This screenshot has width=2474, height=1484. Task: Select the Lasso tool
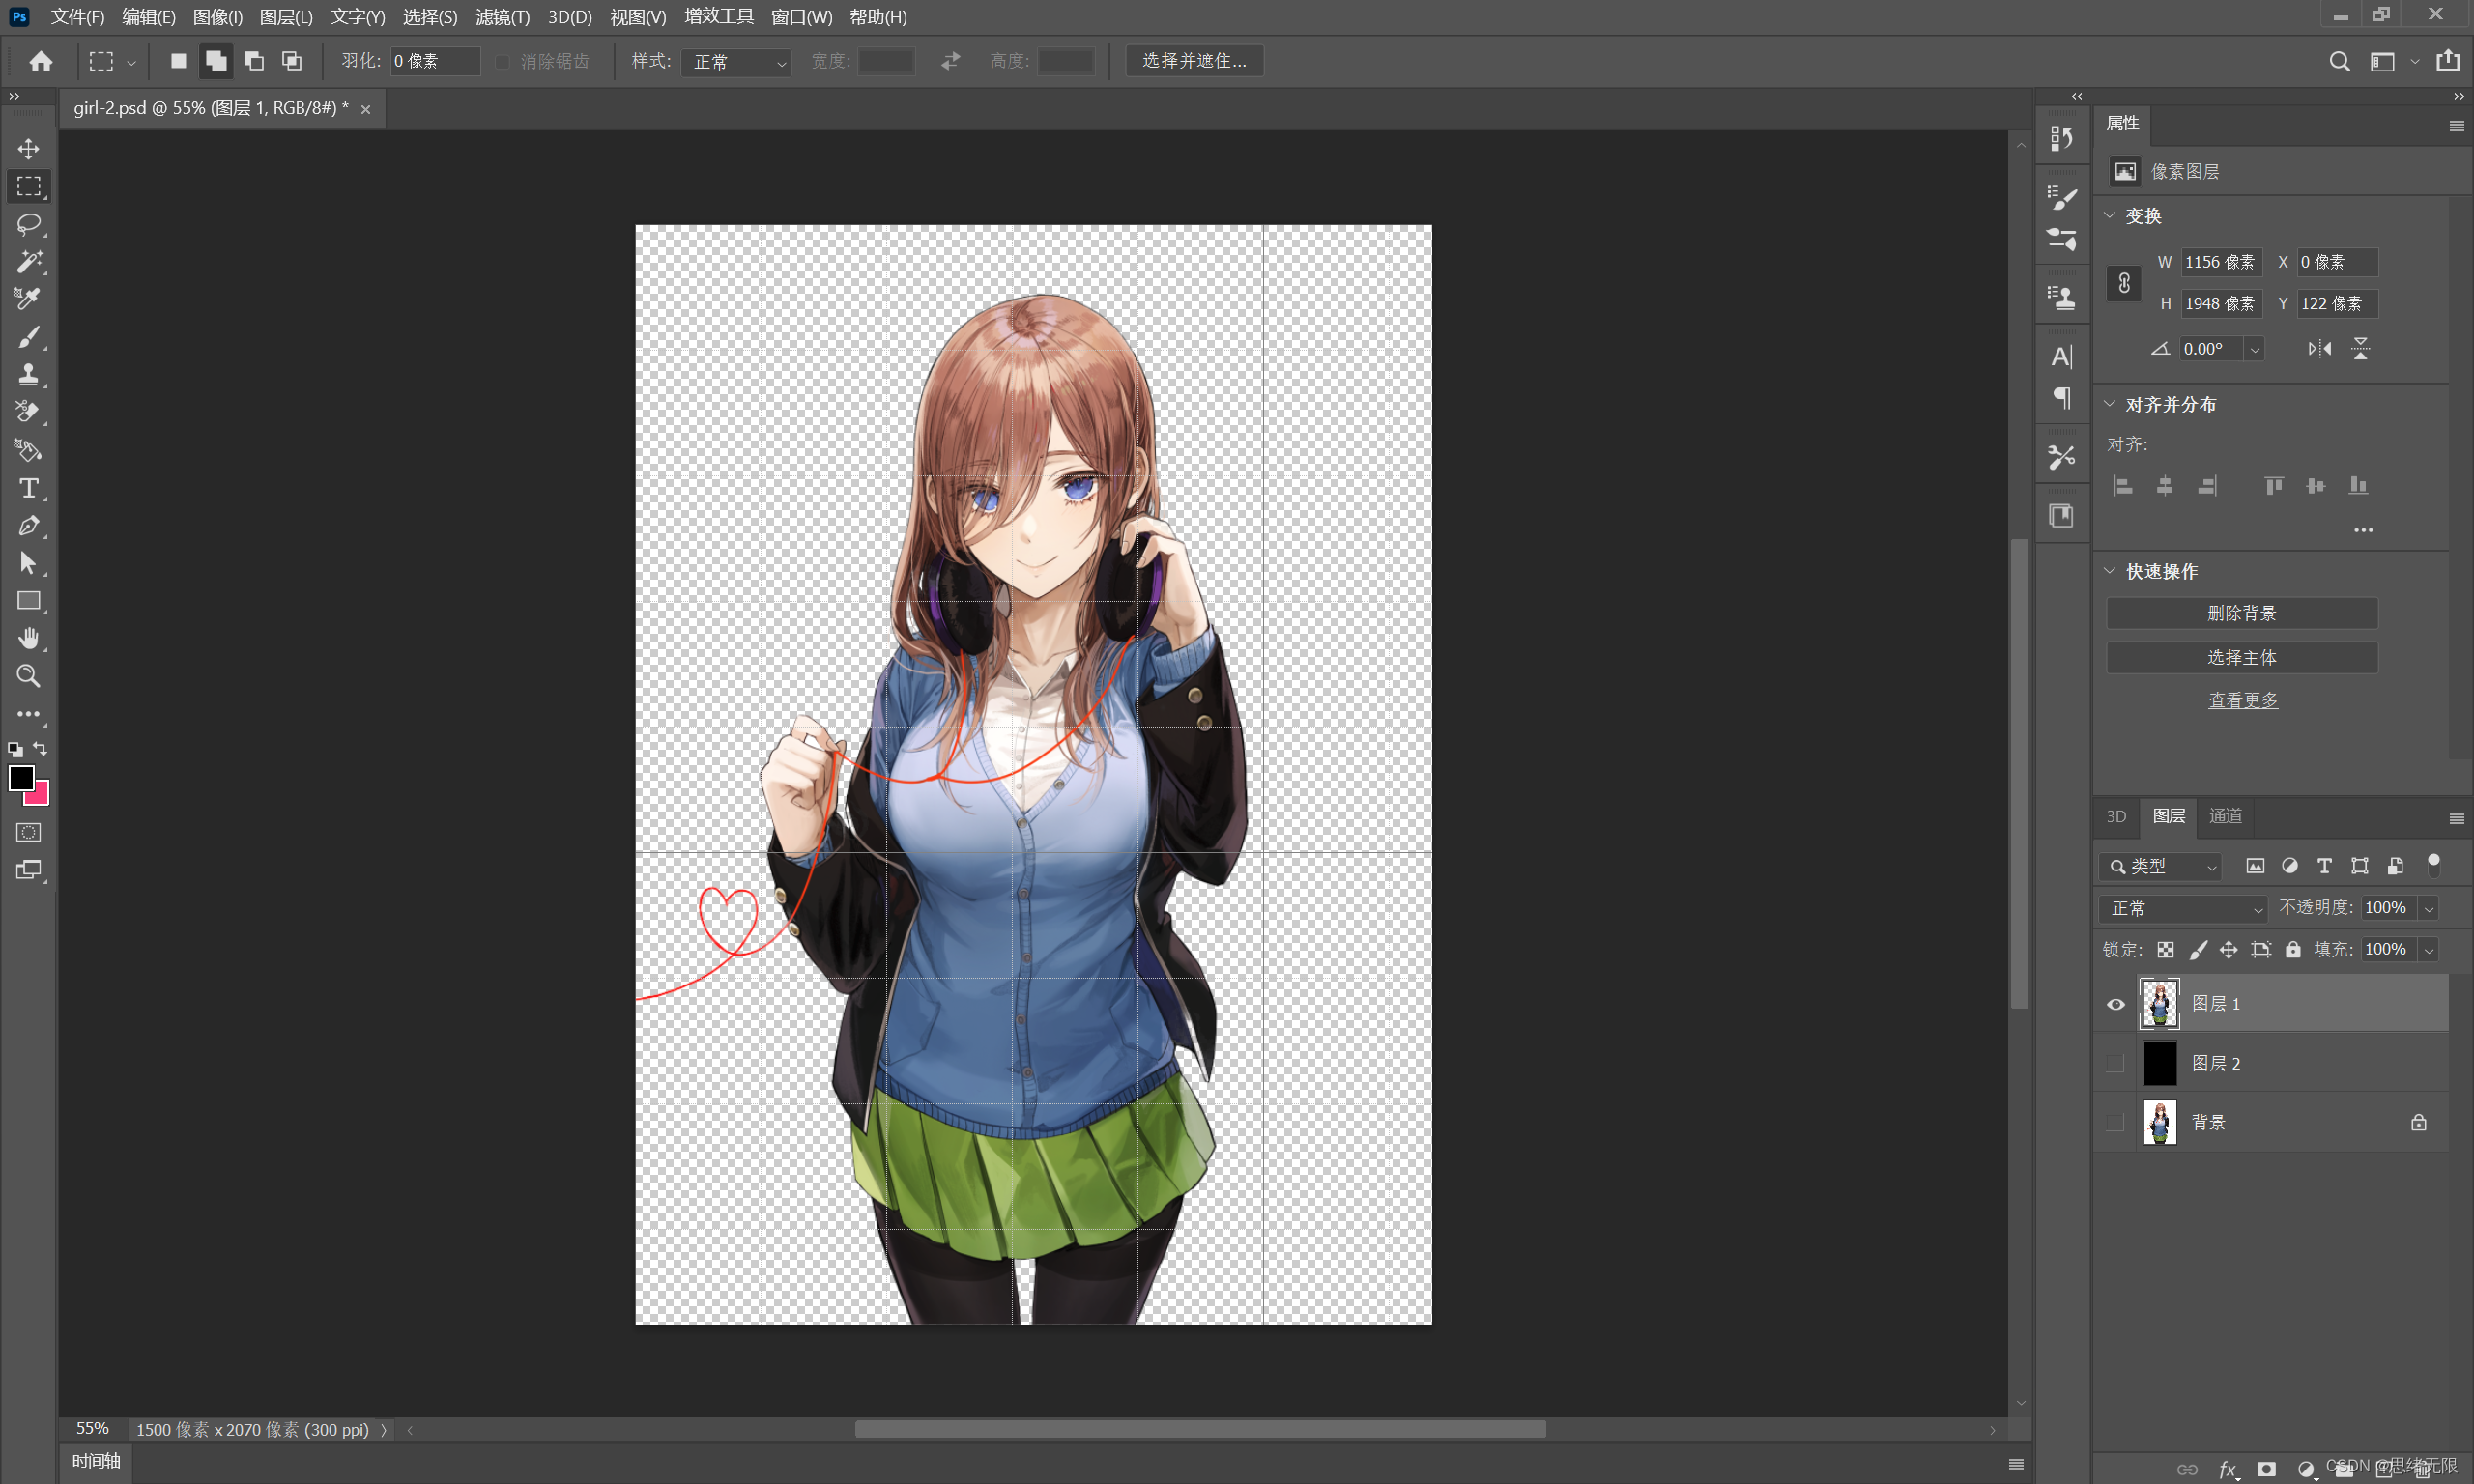[28, 224]
